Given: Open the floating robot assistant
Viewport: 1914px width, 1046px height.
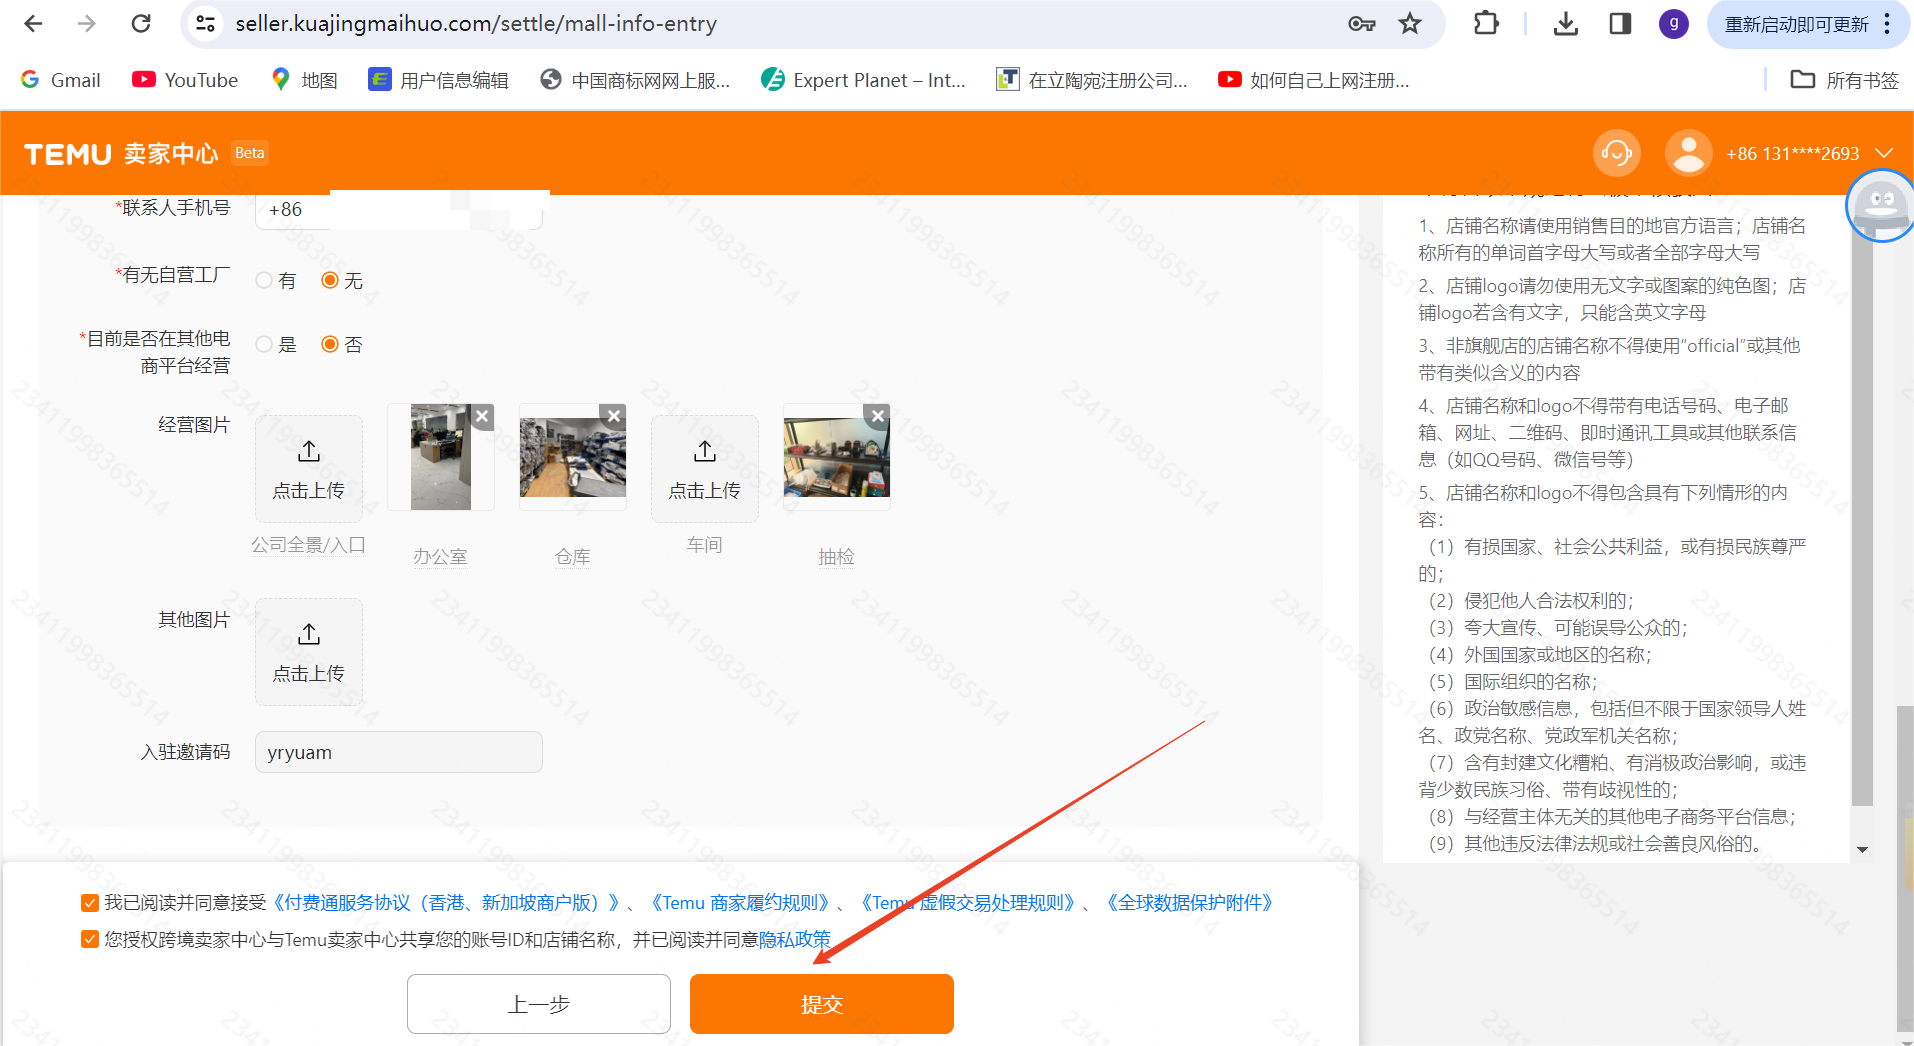Looking at the screenshot, I should [1881, 206].
